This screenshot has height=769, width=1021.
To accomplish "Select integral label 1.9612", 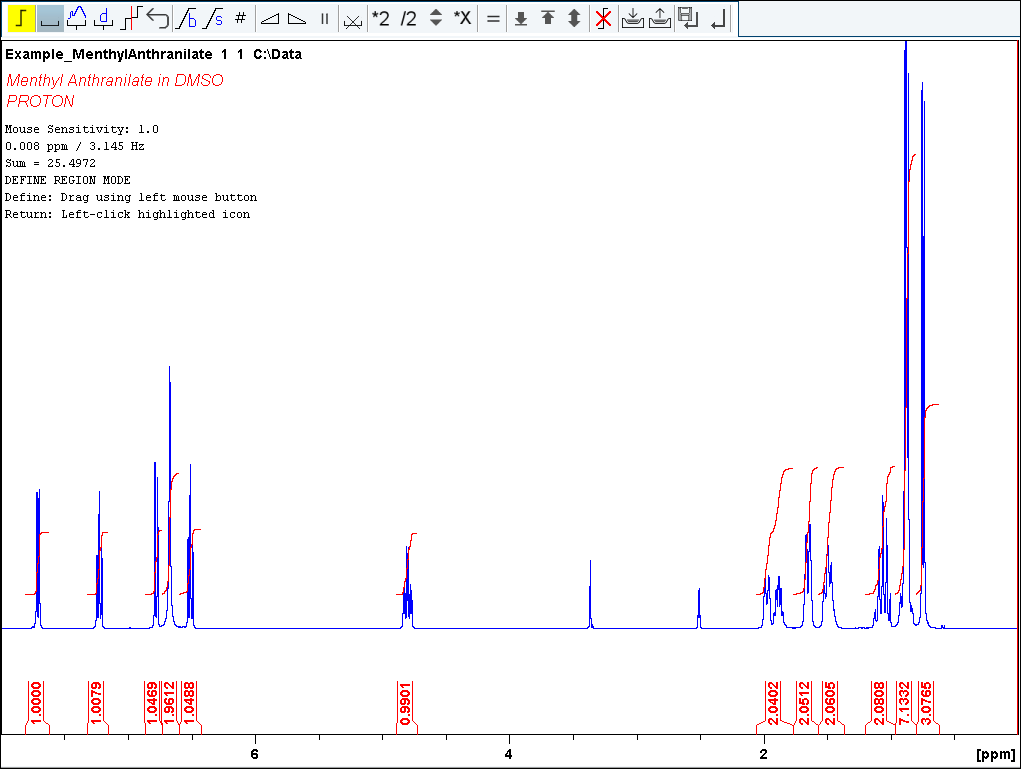I will pyautogui.click(x=170, y=703).
